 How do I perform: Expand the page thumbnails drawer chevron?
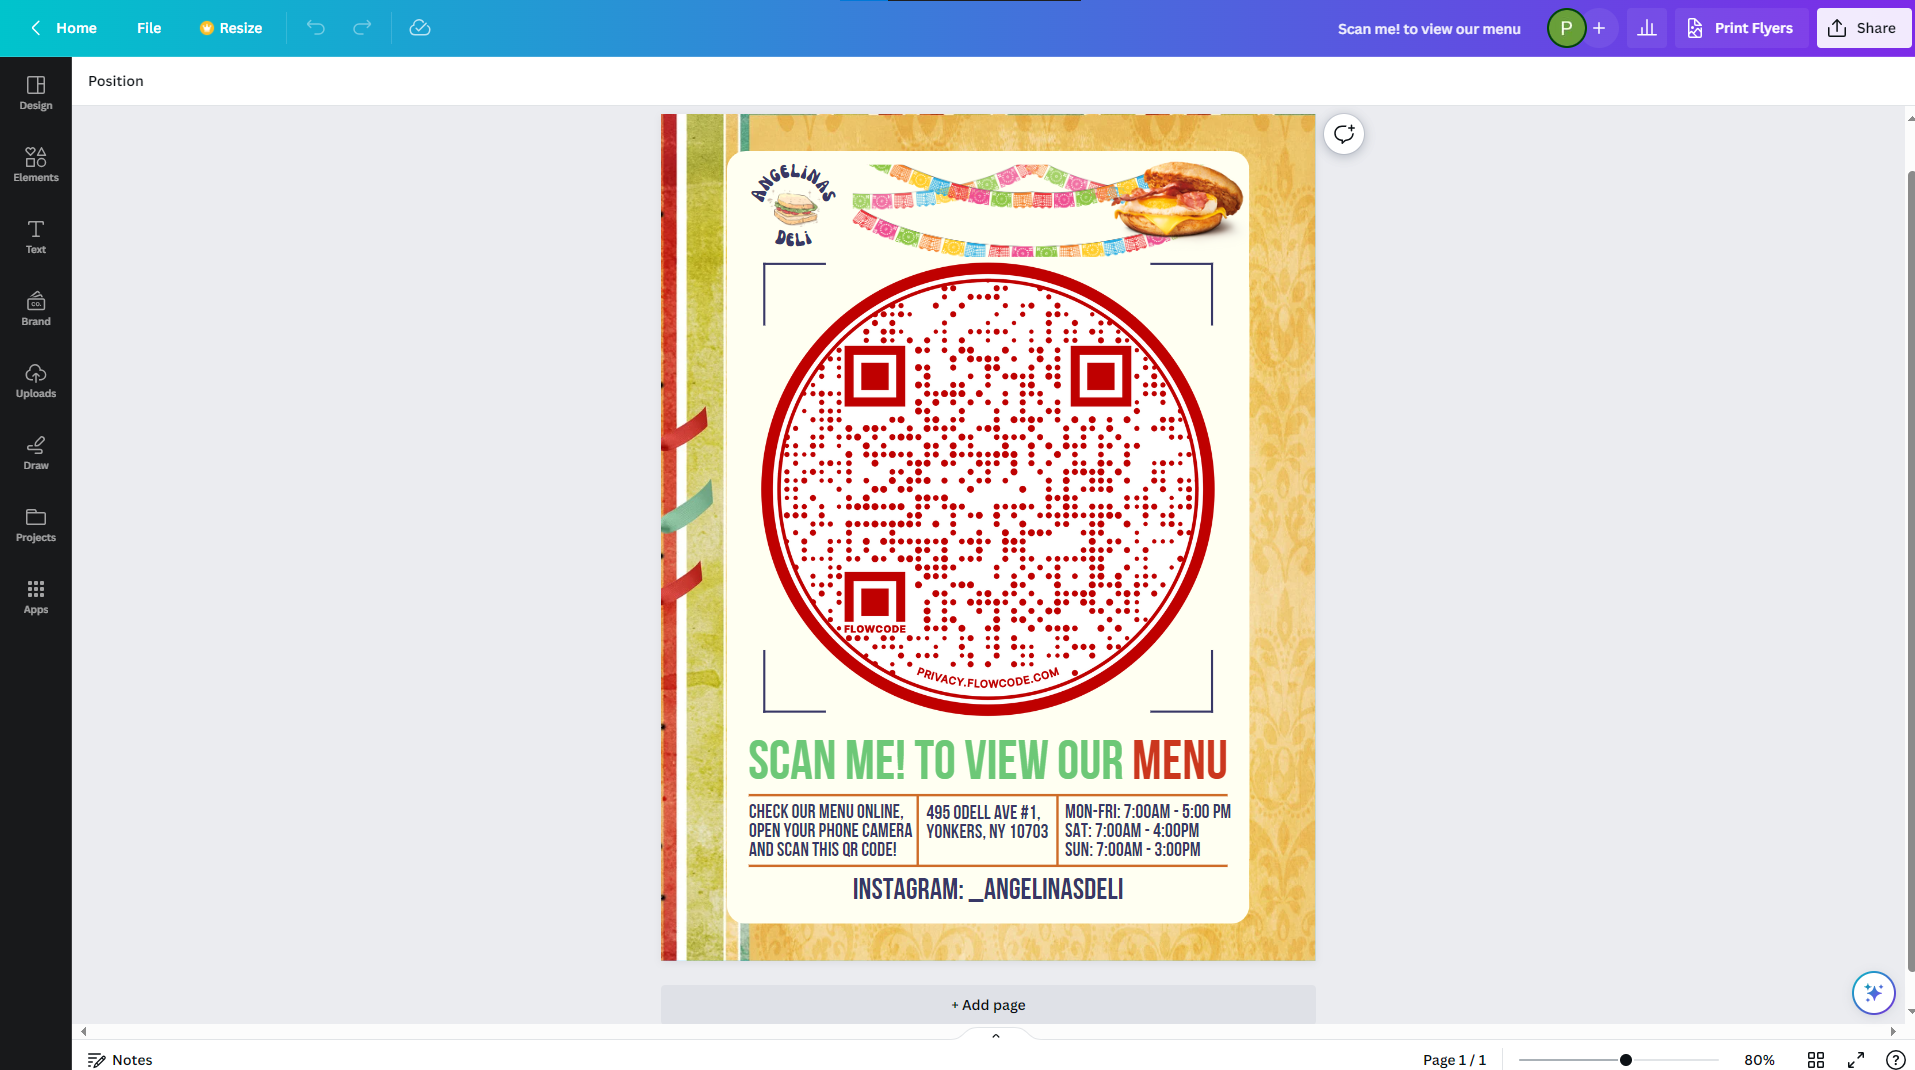point(996,1036)
